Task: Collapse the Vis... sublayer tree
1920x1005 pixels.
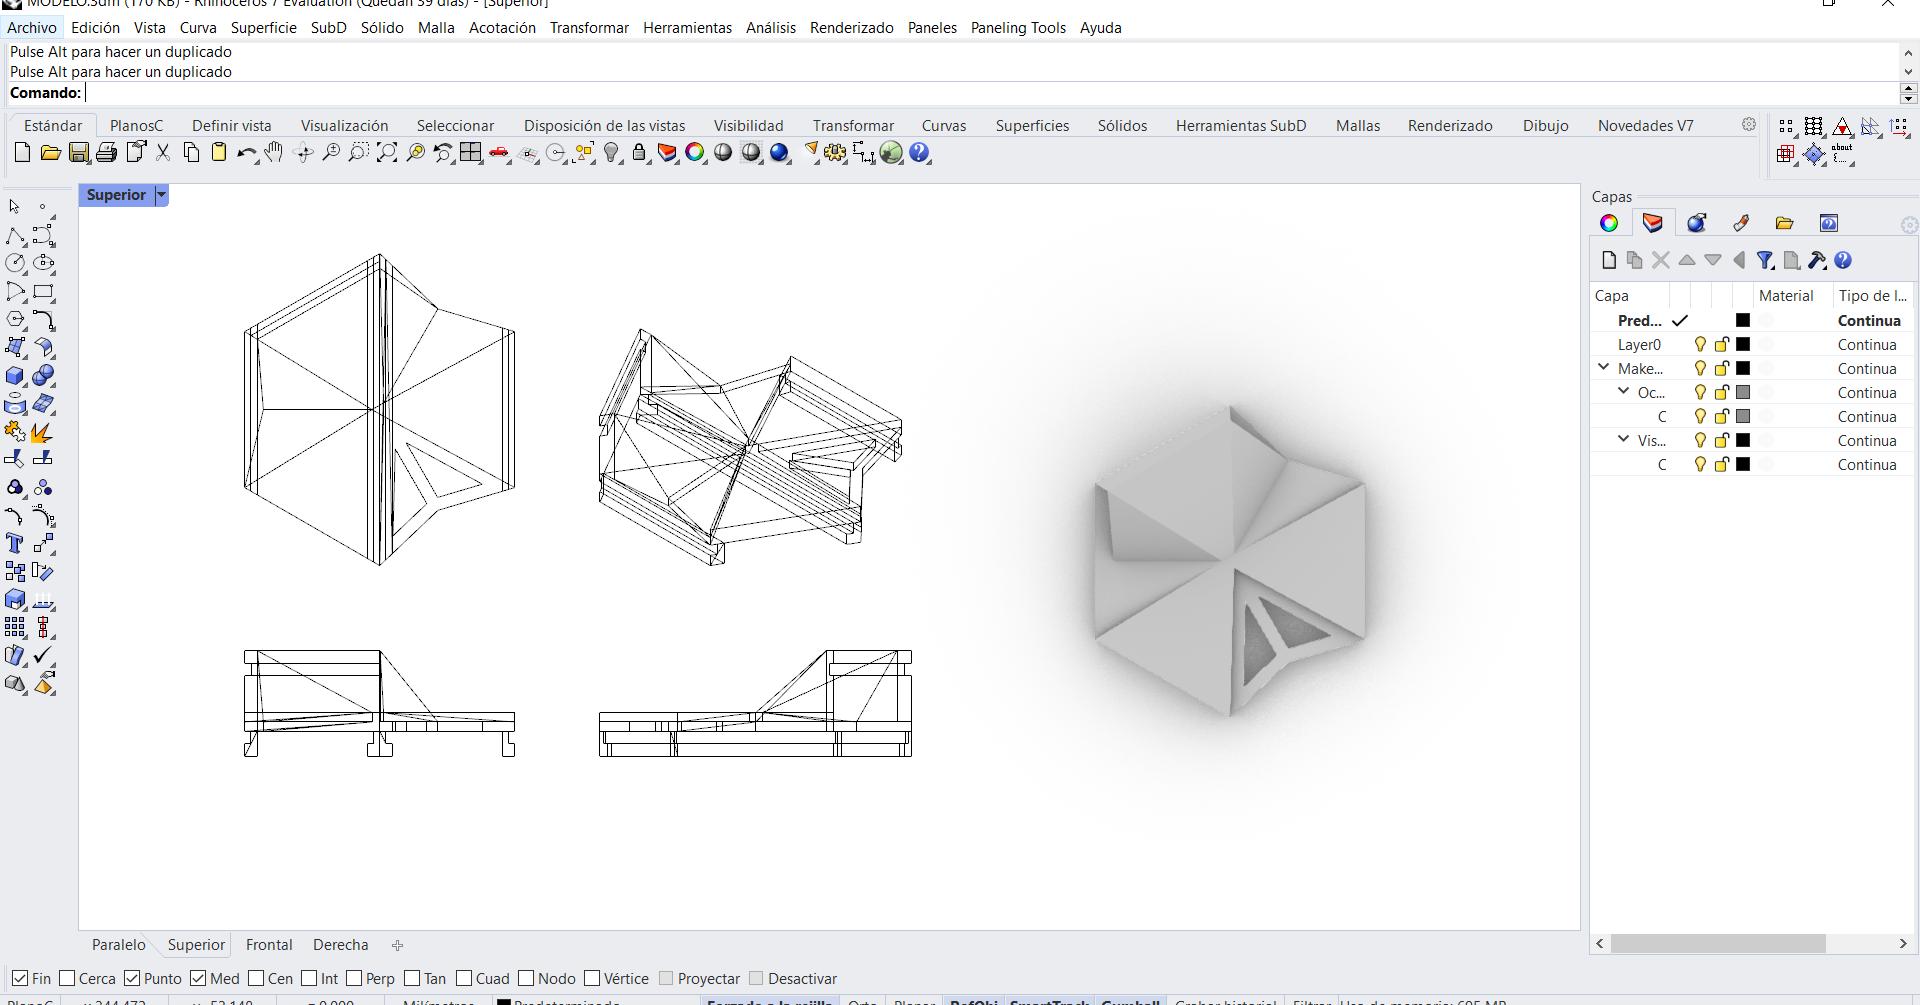Action: (x=1624, y=440)
